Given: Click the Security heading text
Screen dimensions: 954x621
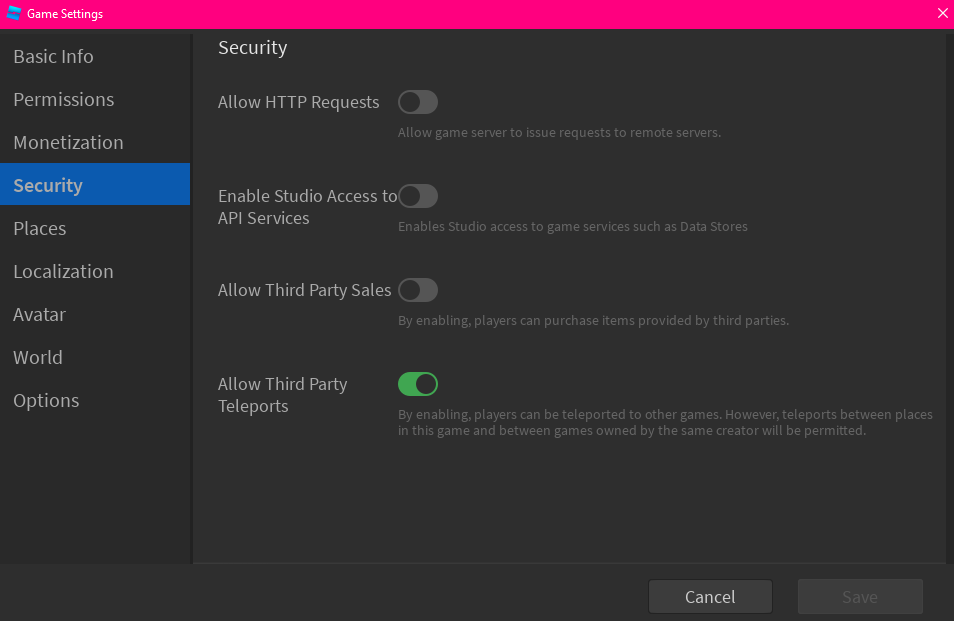Looking at the screenshot, I should click(x=252, y=47).
